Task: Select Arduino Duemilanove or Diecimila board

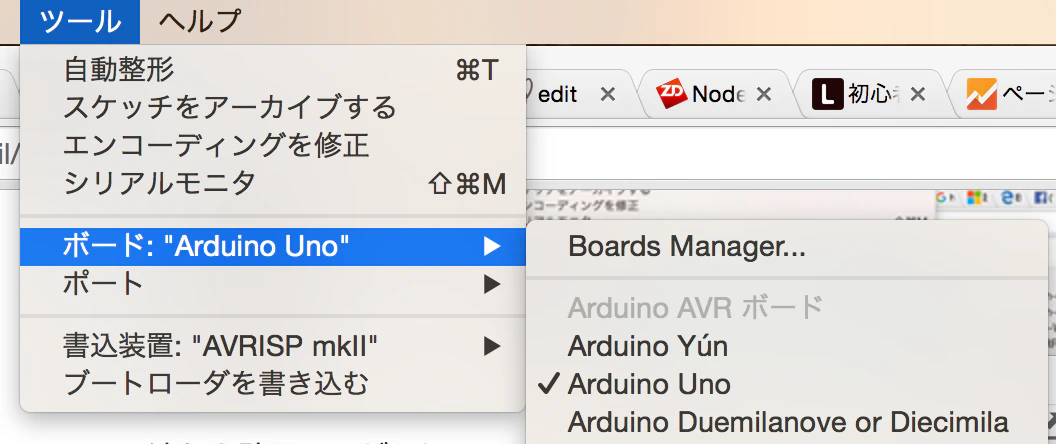Action: [787, 422]
